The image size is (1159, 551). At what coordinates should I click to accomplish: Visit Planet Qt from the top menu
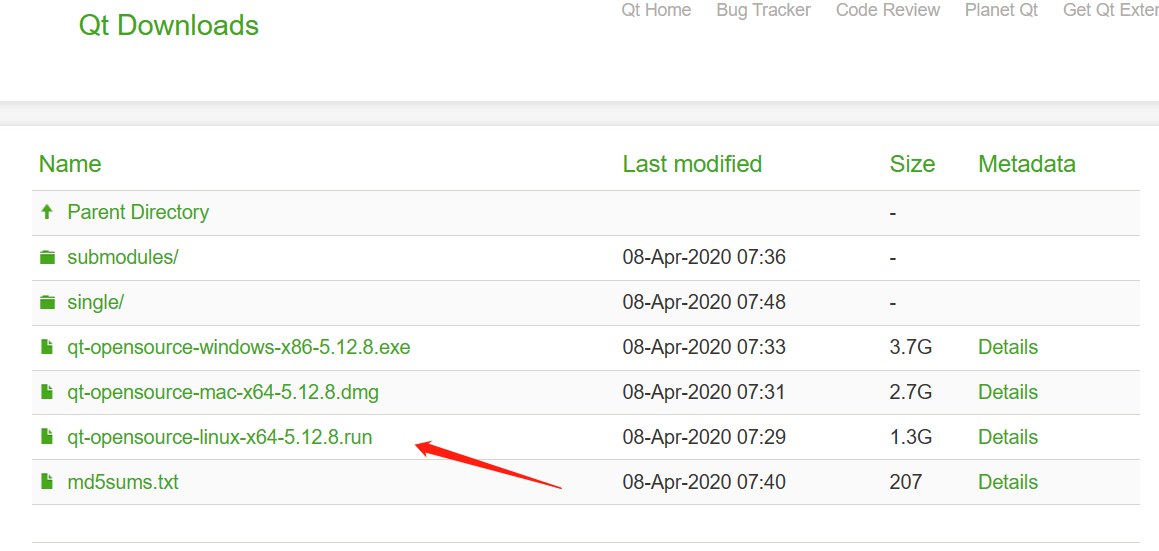pyautogui.click(x=1001, y=10)
